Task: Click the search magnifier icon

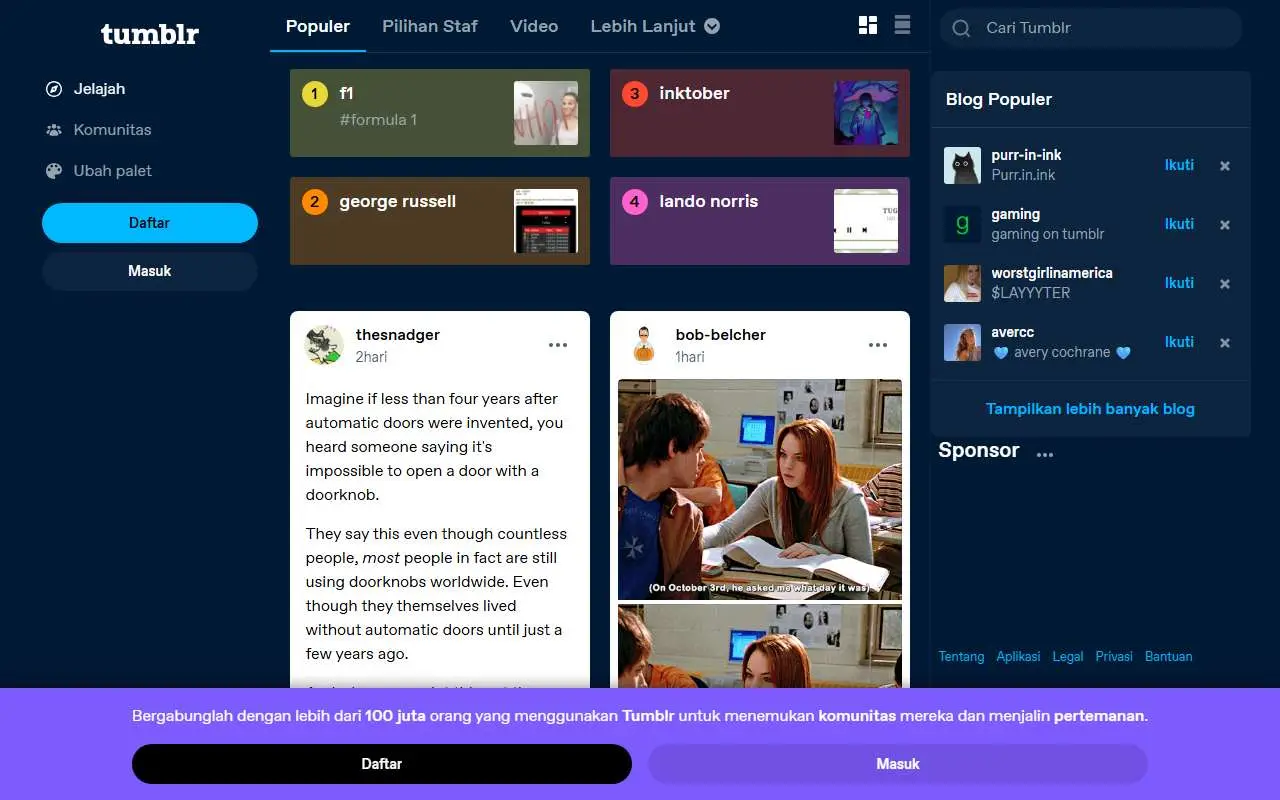Action: (x=961, y=28)
